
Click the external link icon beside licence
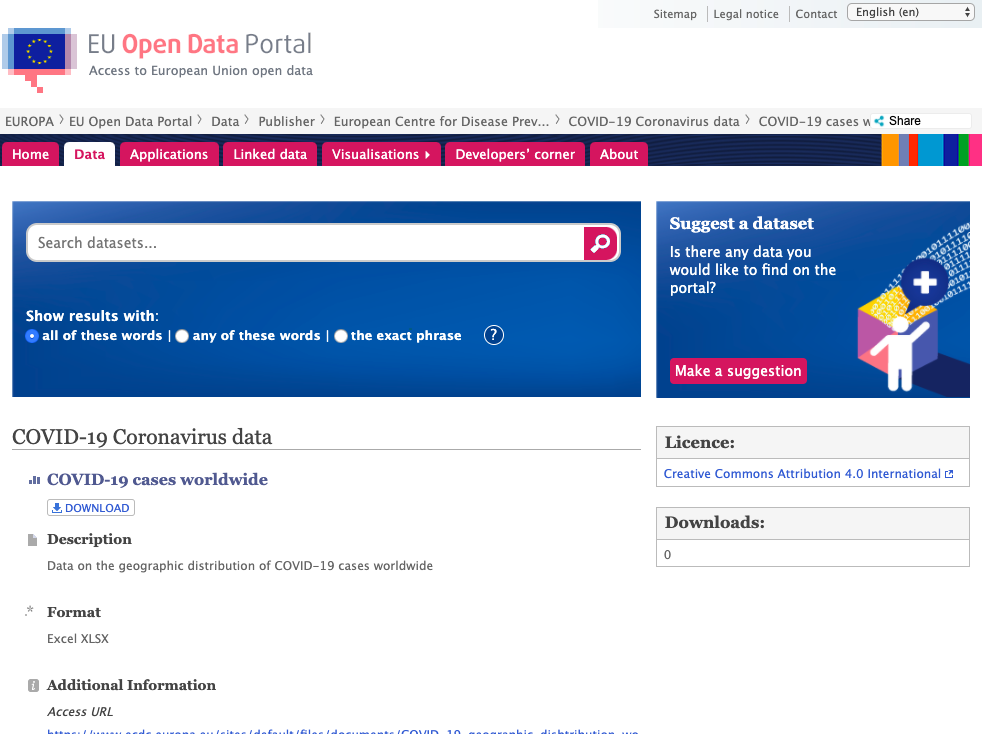pyautogui.click(x=949, y=474)
